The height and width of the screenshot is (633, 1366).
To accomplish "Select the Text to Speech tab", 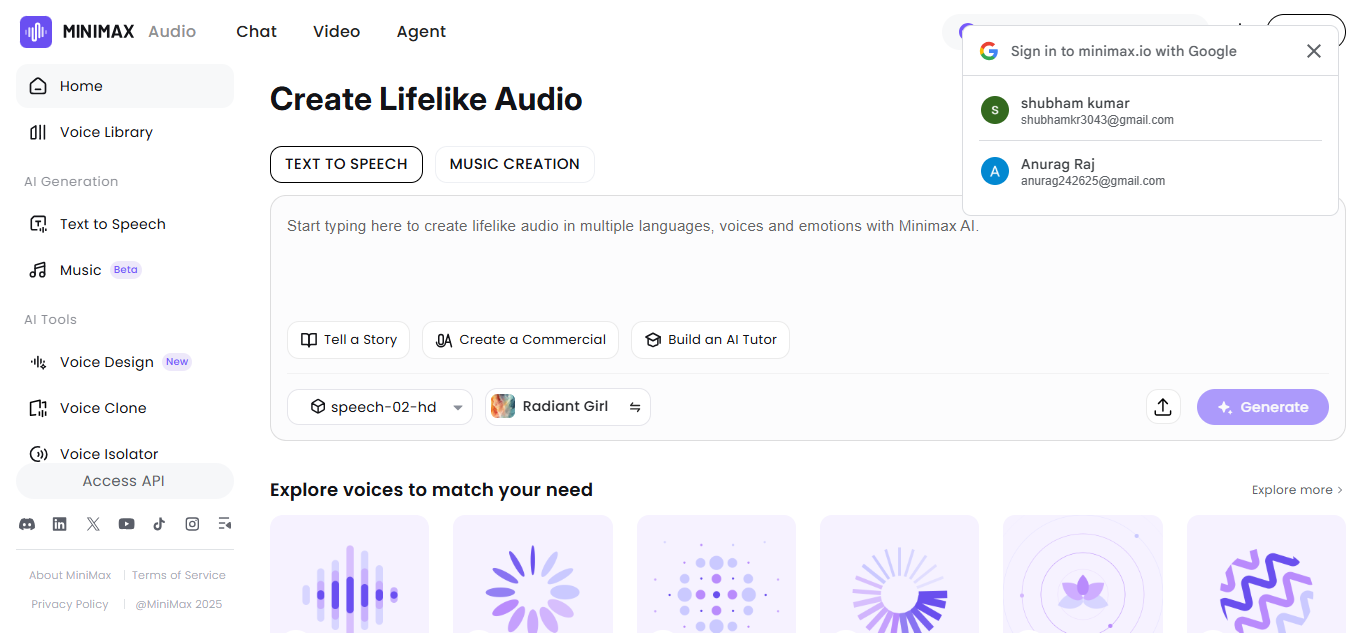I will (346, 164).
